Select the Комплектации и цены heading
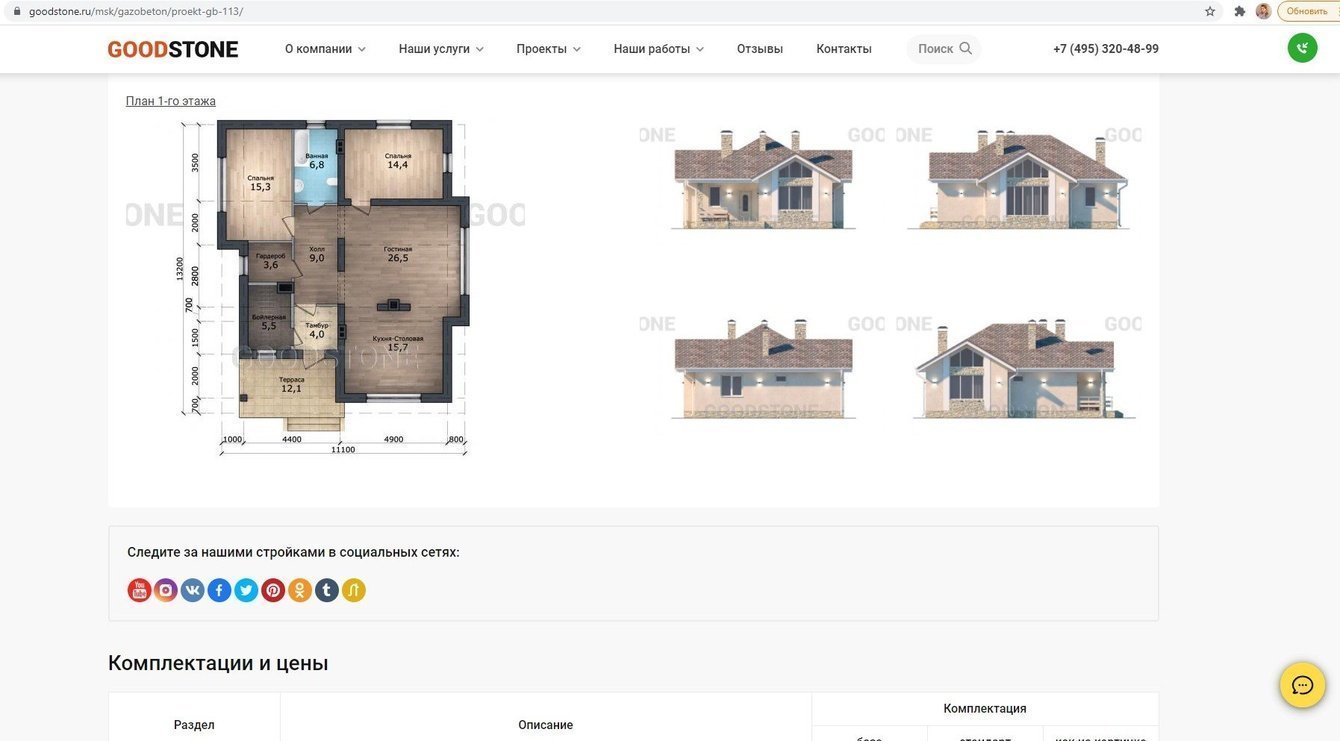1340x741 pixels. click(218, 663)
